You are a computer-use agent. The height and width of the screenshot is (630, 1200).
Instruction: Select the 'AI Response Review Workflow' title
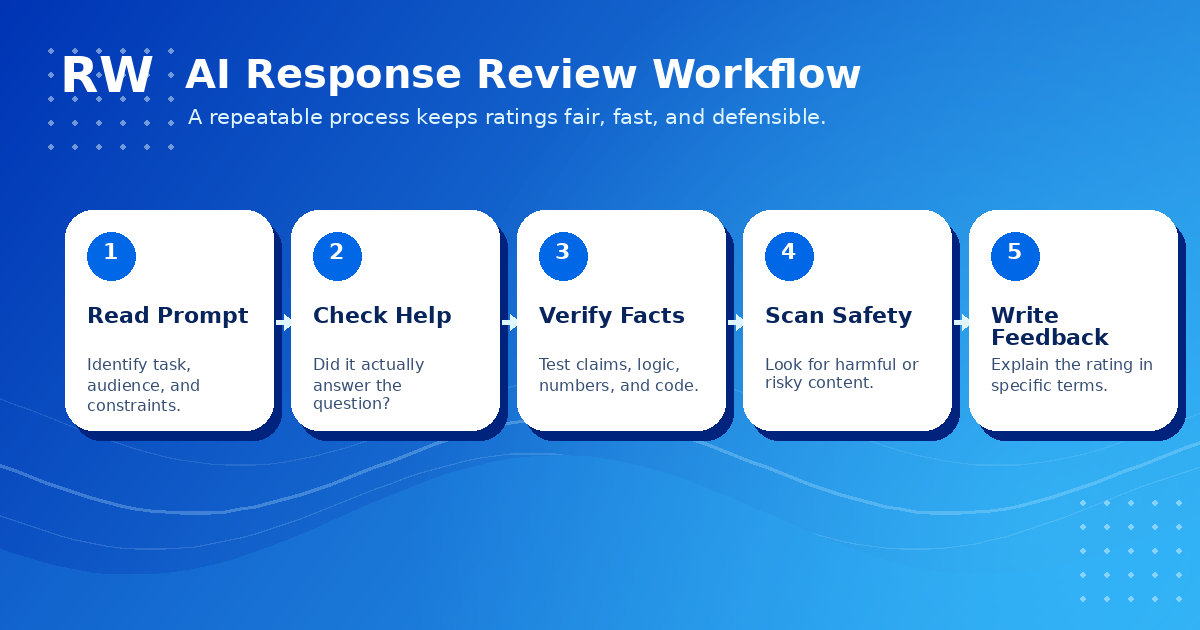(x=523, y=76)
